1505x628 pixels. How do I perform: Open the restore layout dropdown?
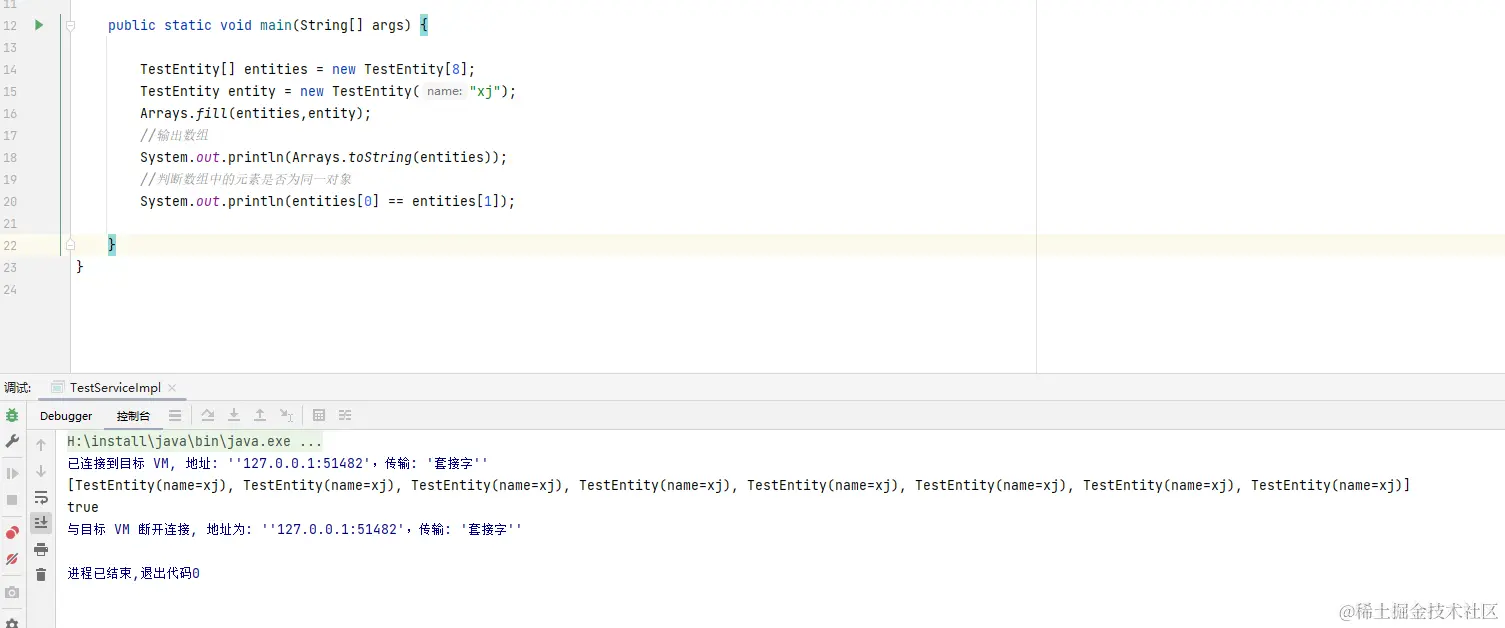click(x=344, y=415)
